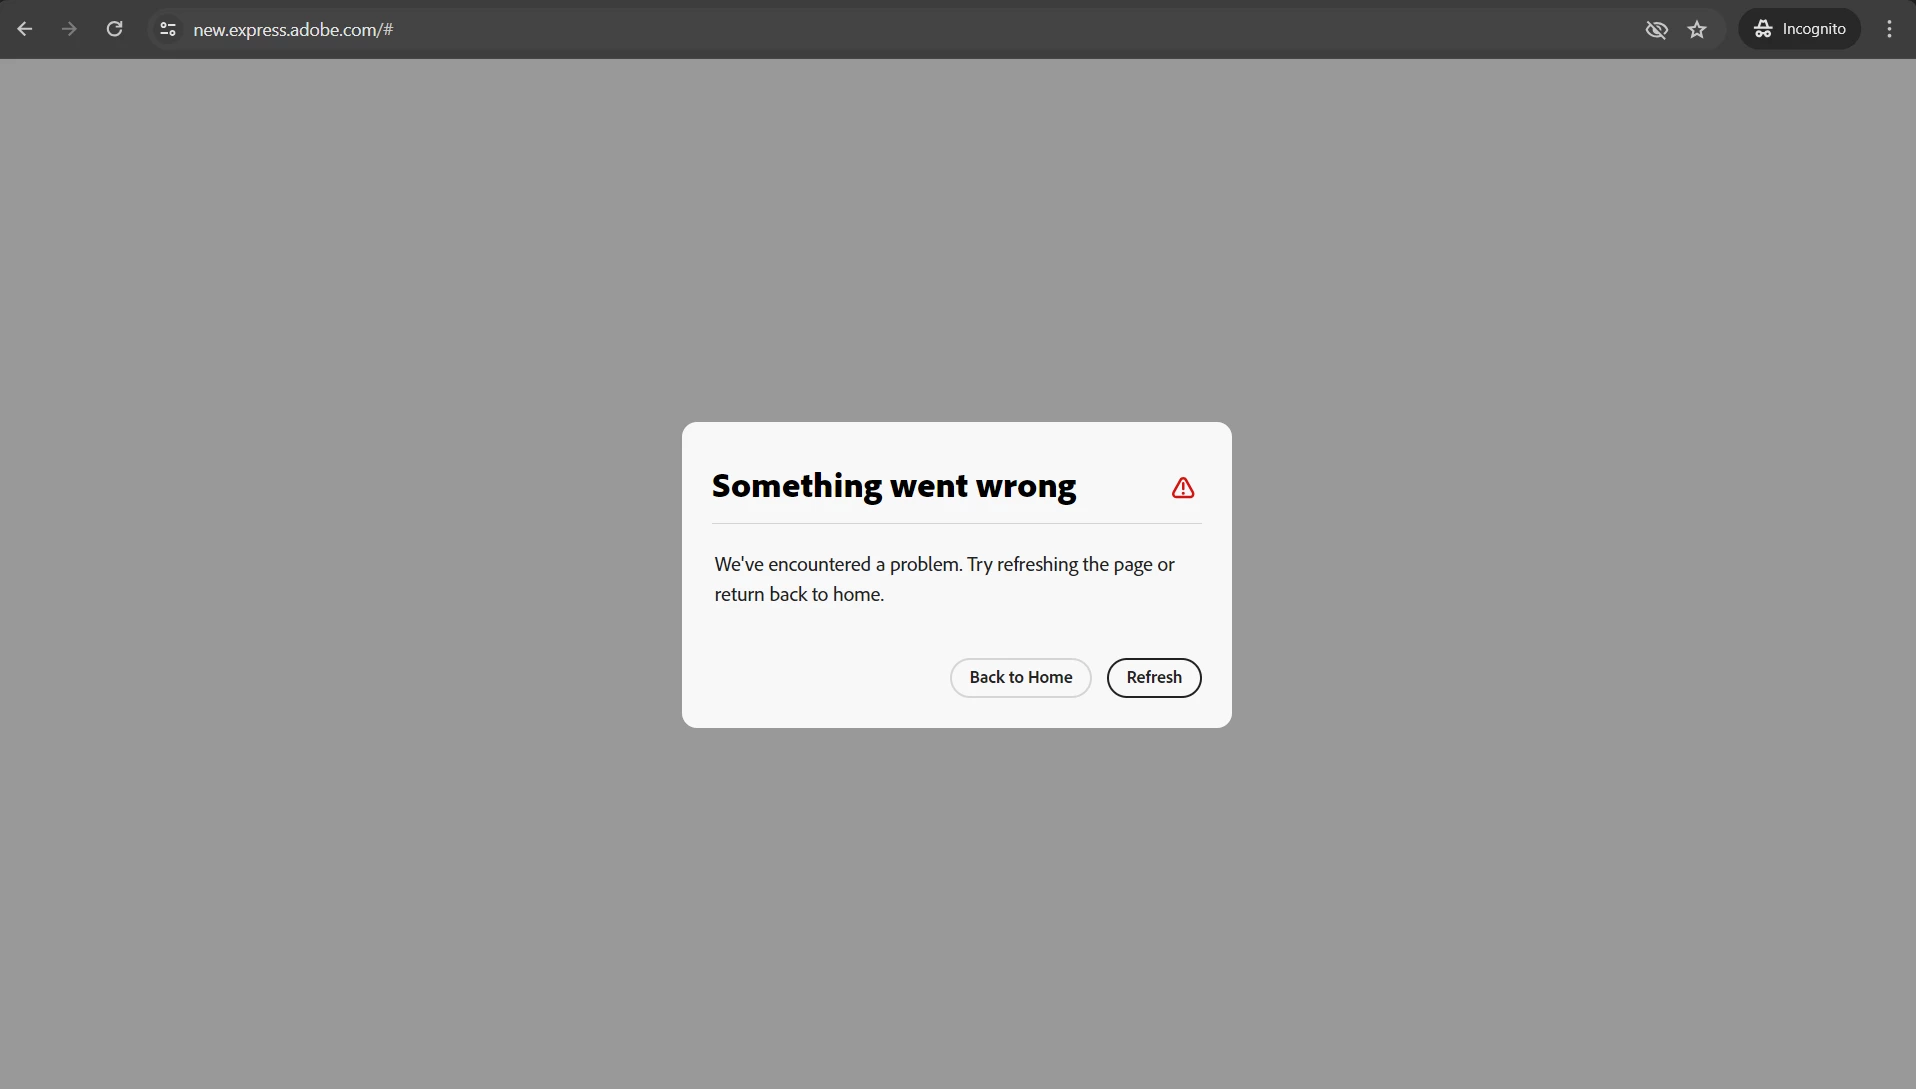Screen dimensions: 1916x1089
Task: Reload the page with the browser reload icon
Action: pyautogui.click(x=115, y=29)
